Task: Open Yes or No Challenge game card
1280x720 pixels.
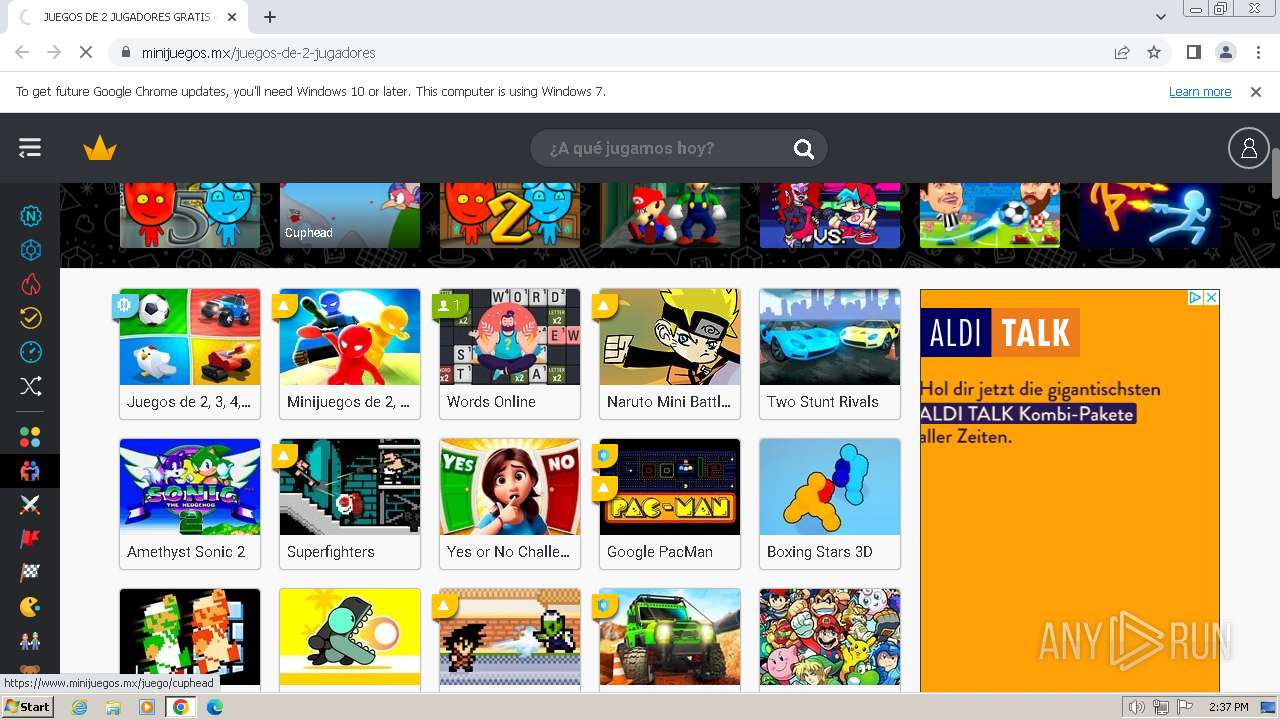Action: coord(510,503)
